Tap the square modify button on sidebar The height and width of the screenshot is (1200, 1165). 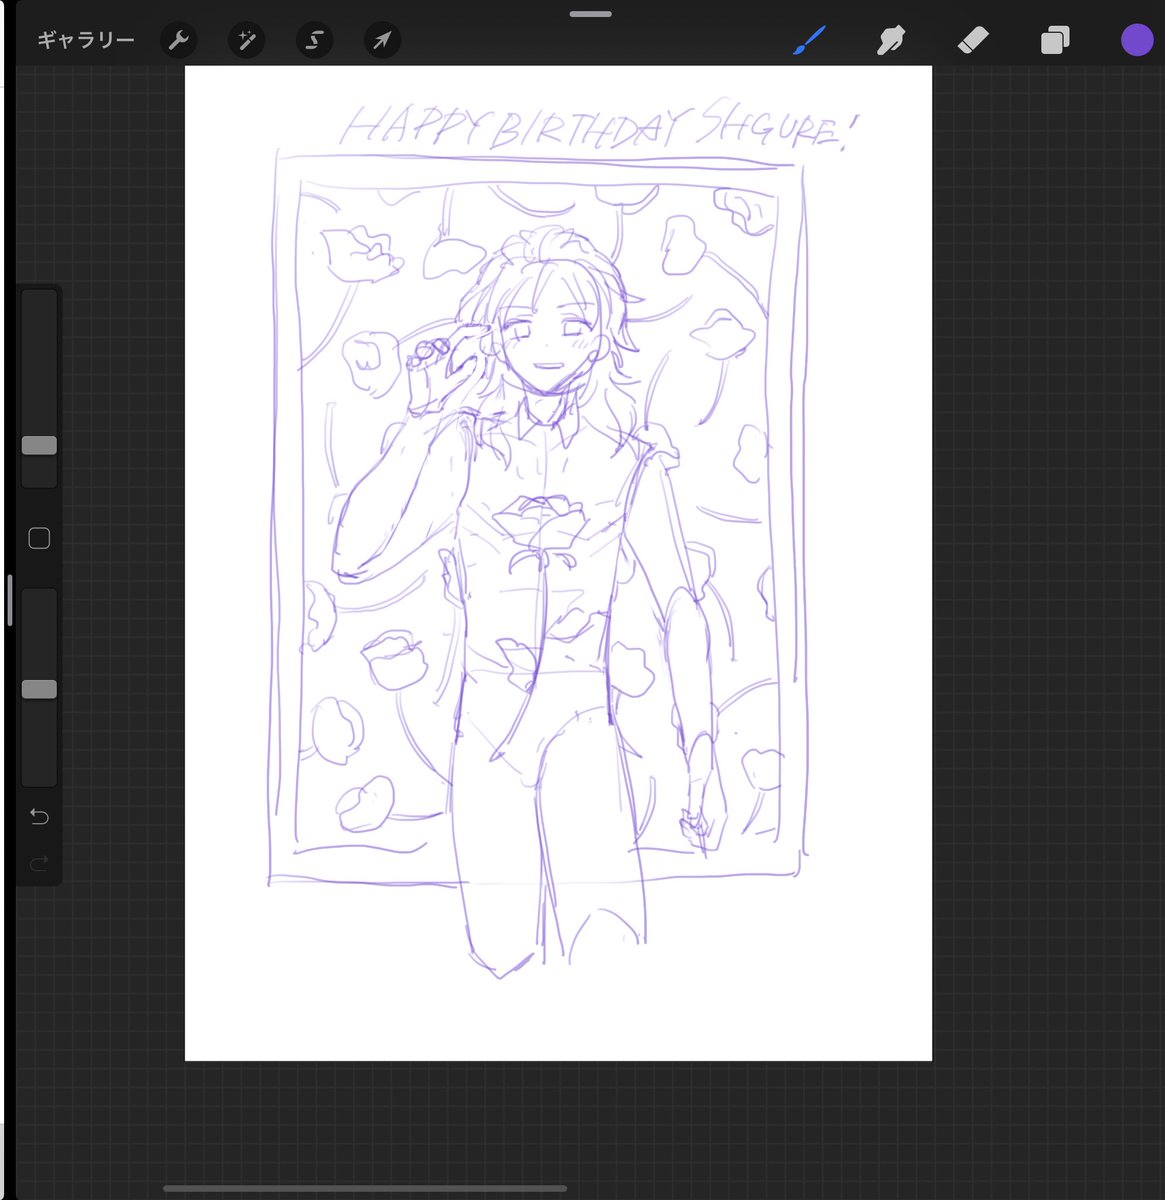click(39, 538)
